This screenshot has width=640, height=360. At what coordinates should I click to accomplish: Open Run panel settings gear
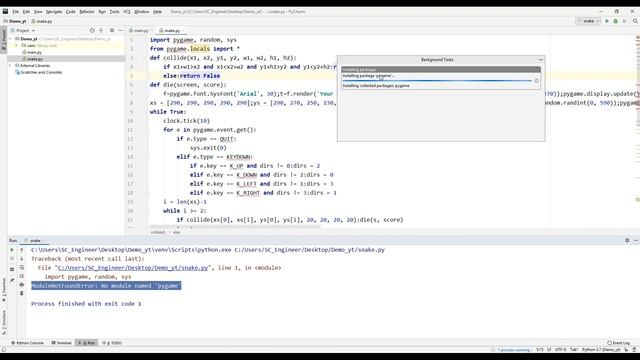[x=627, y=241]
